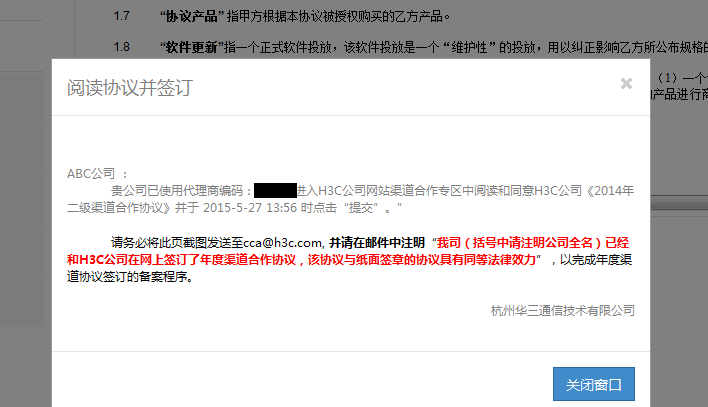The image size is (708, 407).
Task: Click the red 具有同等法律效力 phrase
Action: 488,260
